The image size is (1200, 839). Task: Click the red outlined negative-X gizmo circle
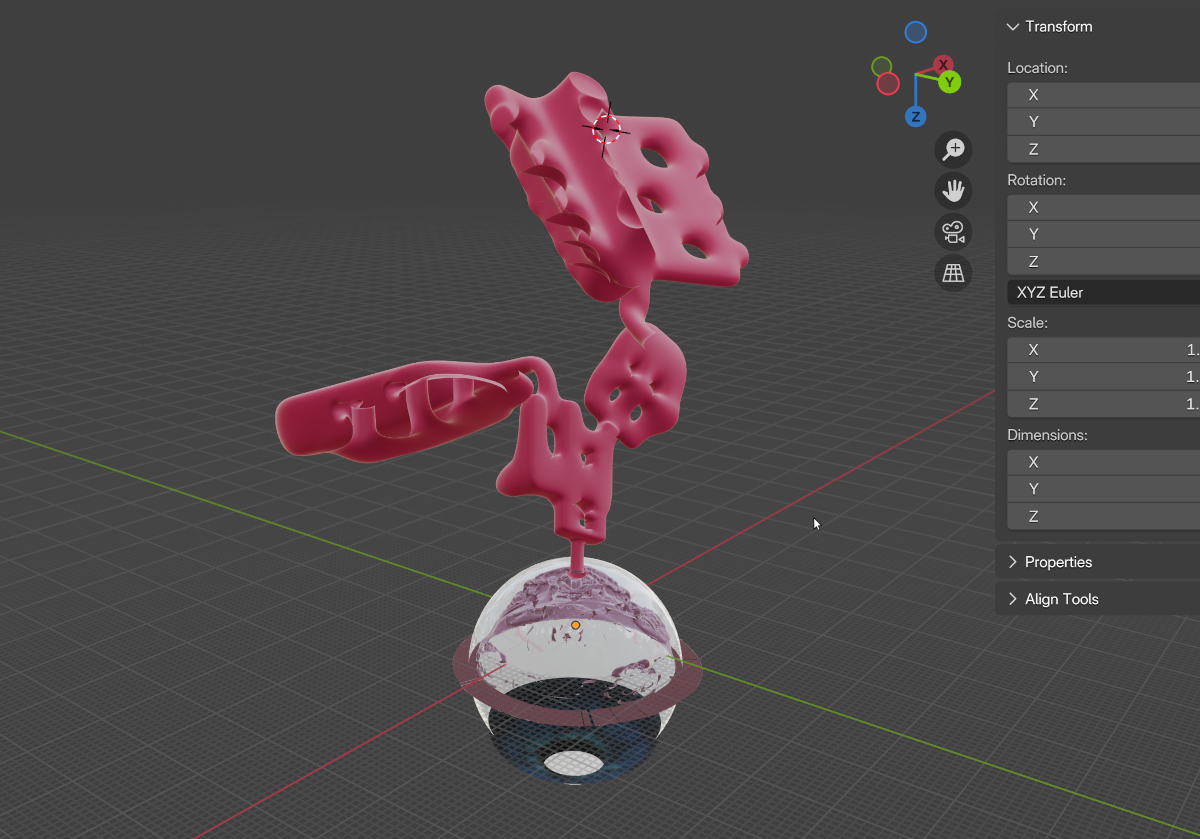888,84
